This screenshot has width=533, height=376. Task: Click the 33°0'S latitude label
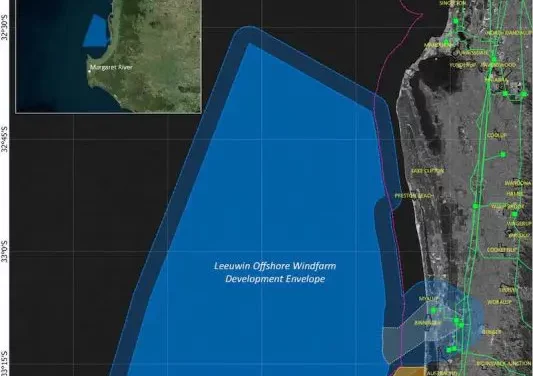click(x=4, y=251)
